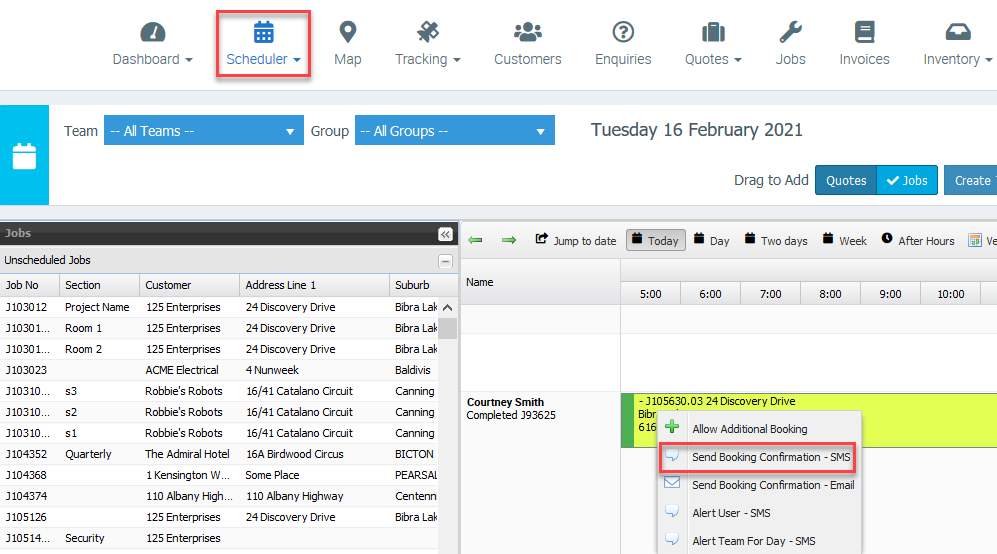Screen dimensions: 997x554
Task: Click the Jobs wrench icon
Action: (790, 33)
